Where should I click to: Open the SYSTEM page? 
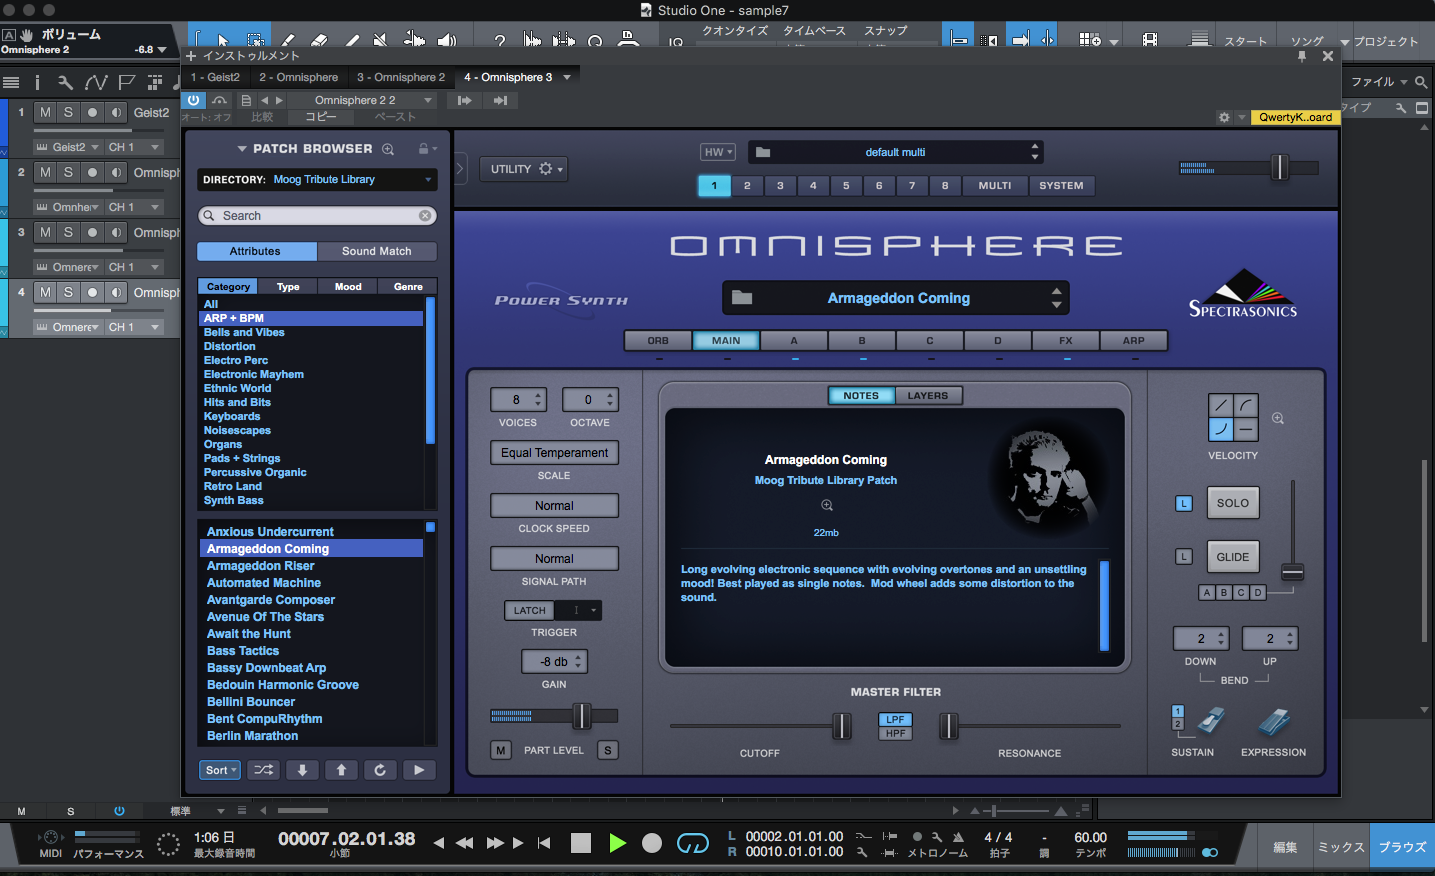[x=1061, y=186]
